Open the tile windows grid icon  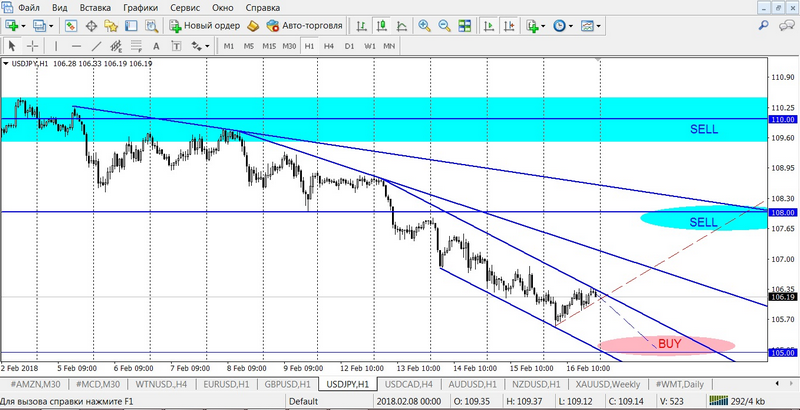tap(462, 25)
